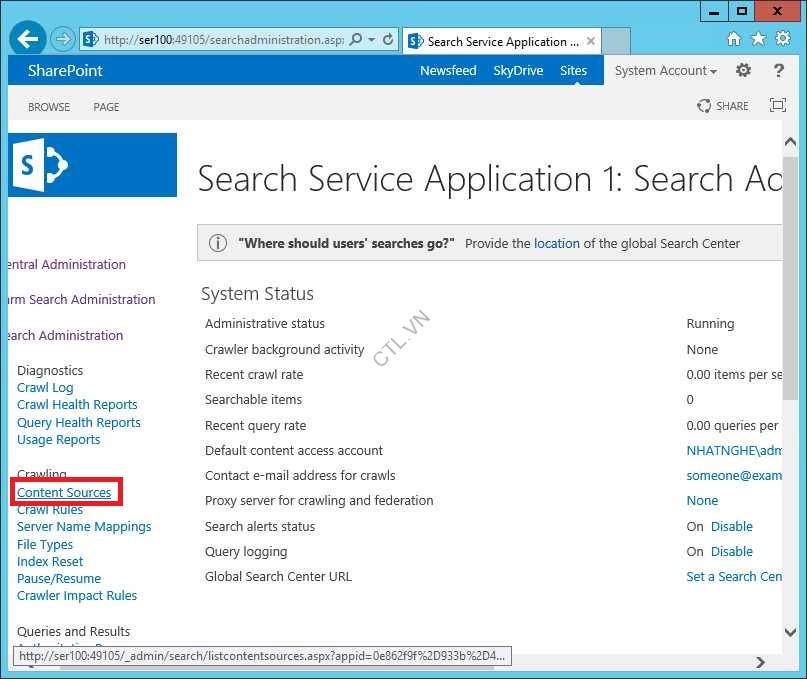Click the Global Search Center URL label
This screenshot has width=807, height=679.
click(278, 577)
